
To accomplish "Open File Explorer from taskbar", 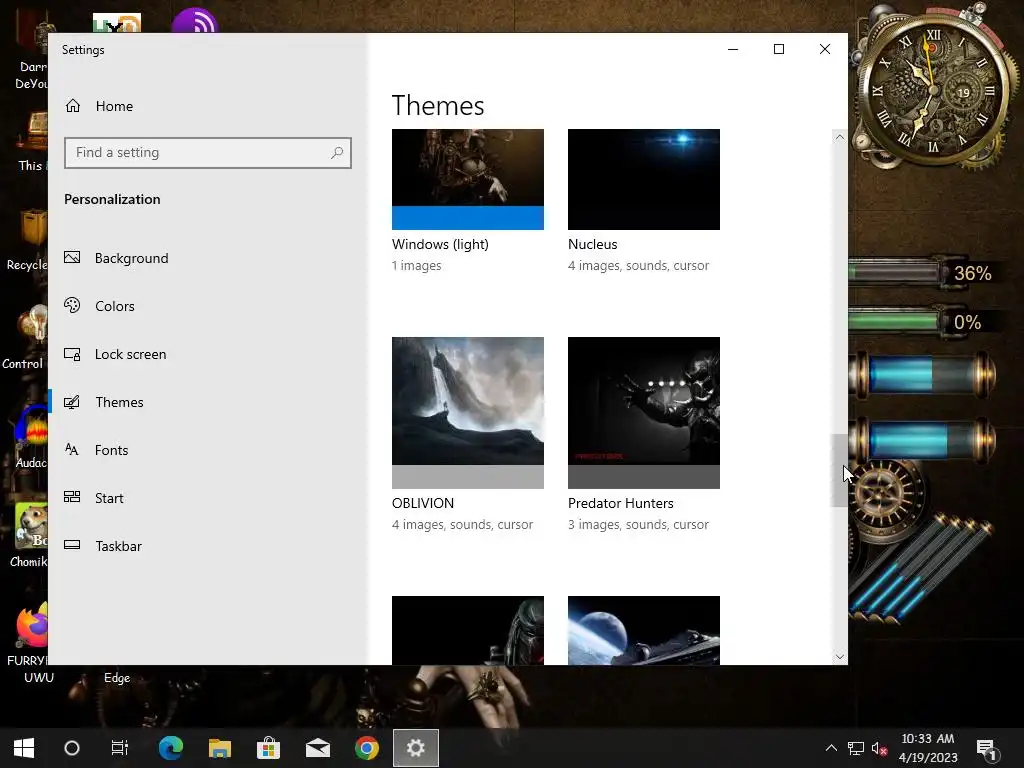I will click(x=219, y=748).
